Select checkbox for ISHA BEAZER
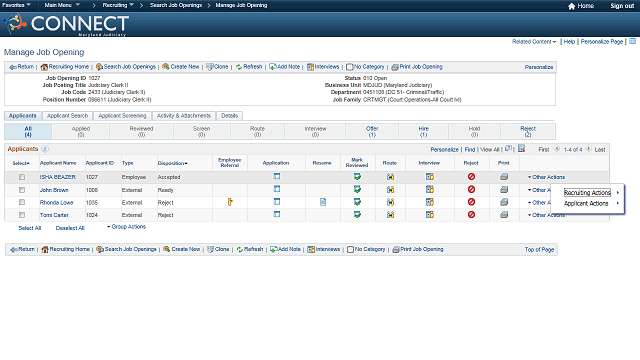Screen dimensions: 640x360 tap(22, 177)
